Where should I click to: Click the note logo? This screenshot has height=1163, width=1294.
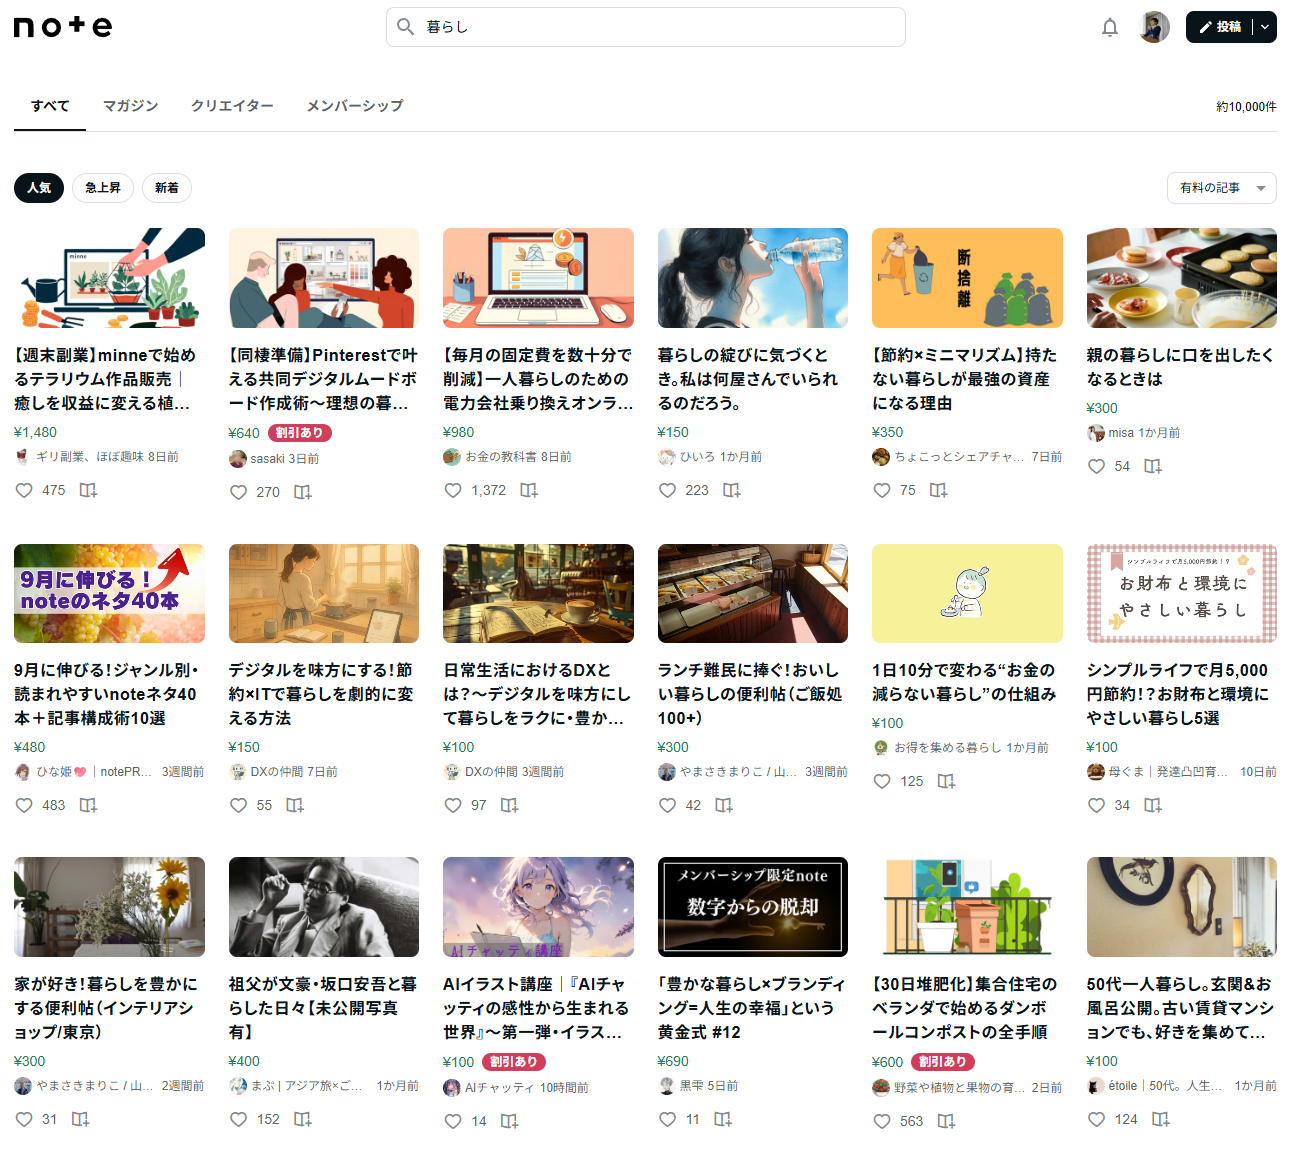click(63, 27)
